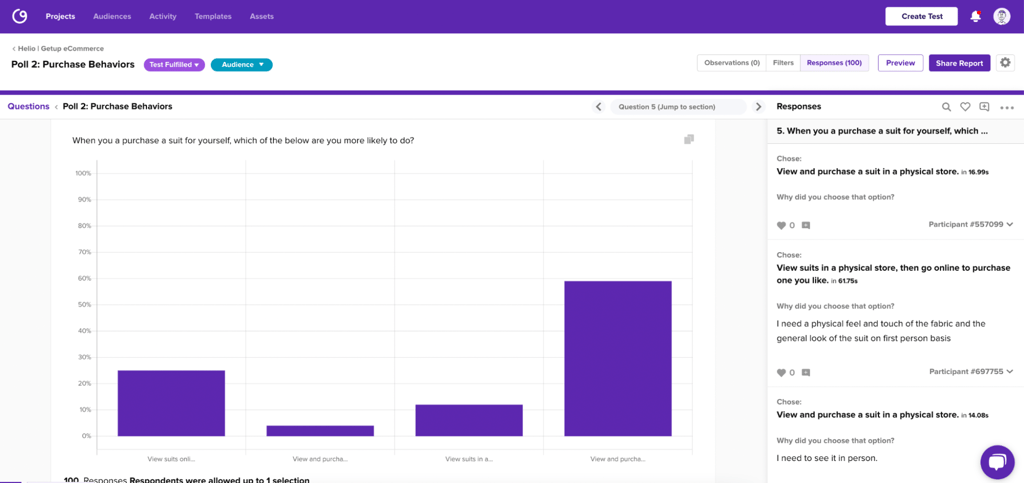Click the 25% 'View suits onli...' bar
The image size is (1024, 483).
(171, 403)
